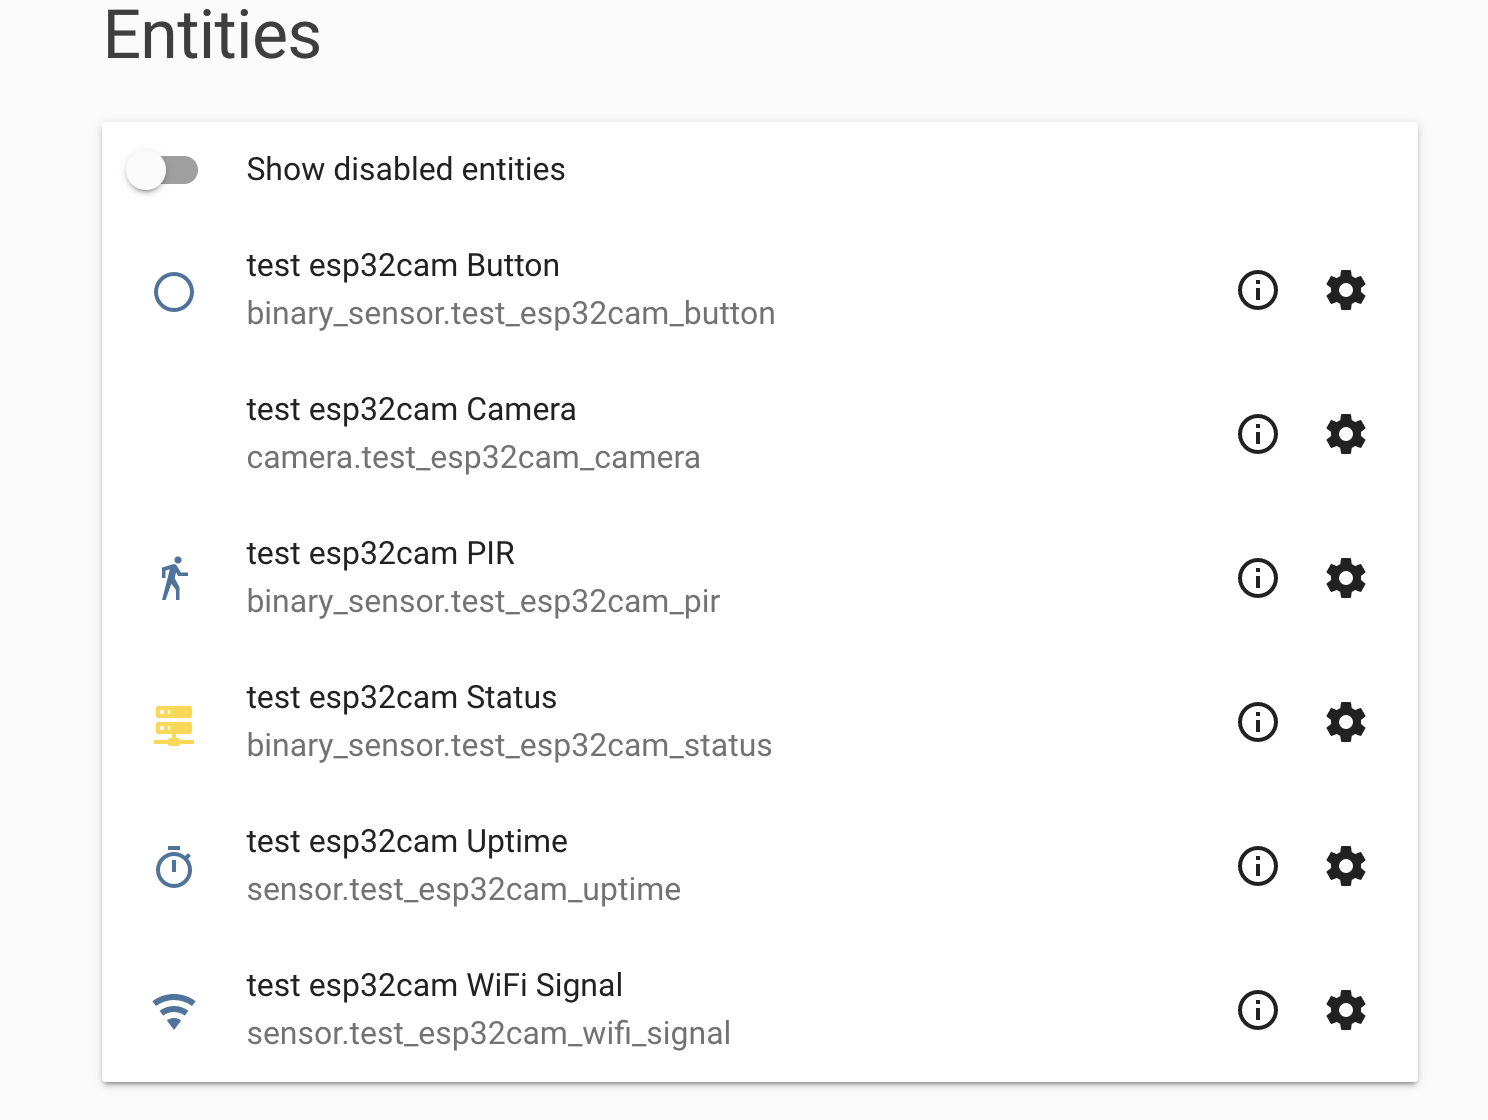View info for test esp32cam Status
This screenshot has height=1120, width=1488.
click(x=1258, y=722)
